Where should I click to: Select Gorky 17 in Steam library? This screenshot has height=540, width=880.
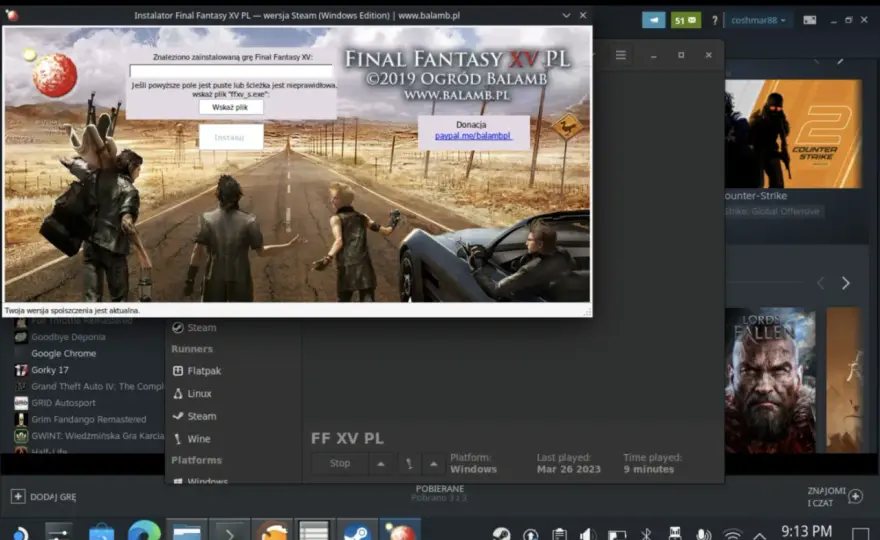[50, 370]
